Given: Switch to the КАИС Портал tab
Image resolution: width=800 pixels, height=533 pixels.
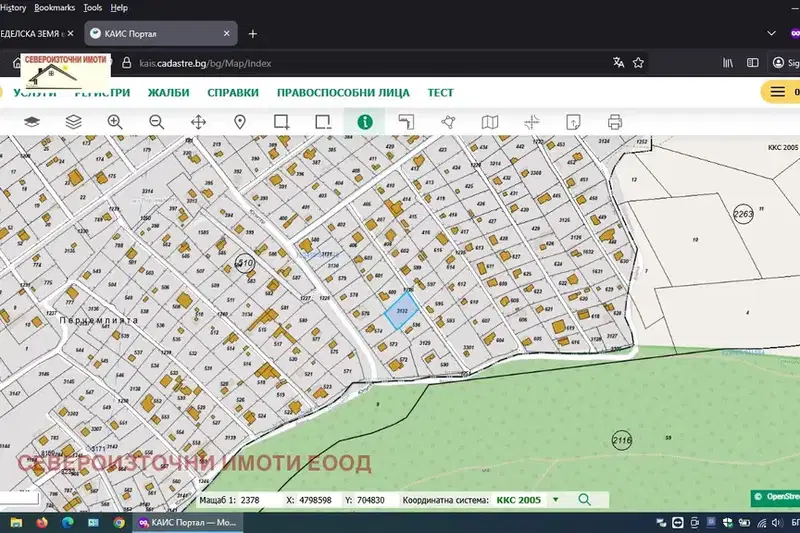Looking at the screenshot, I should 161,34.
